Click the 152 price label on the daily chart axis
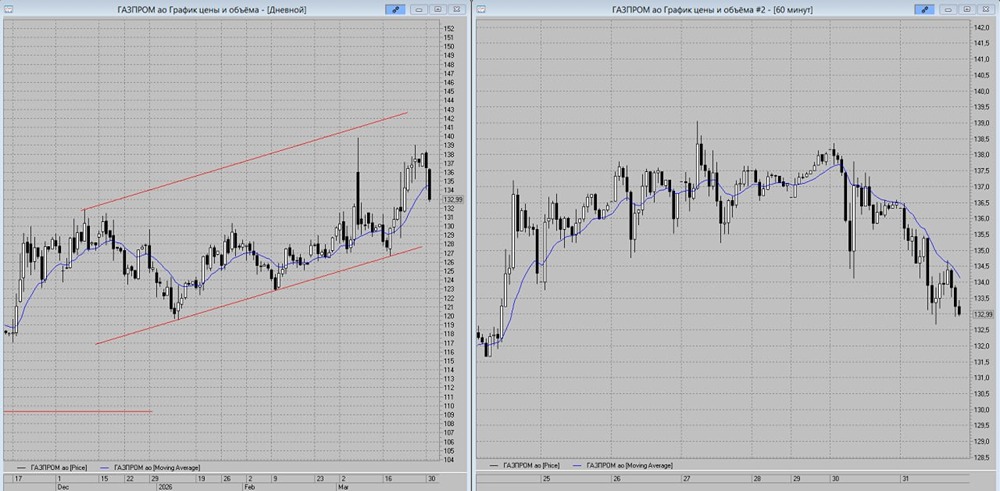Screen dimensions: 1000x491 pyautogui.click(x=450, y=29)
